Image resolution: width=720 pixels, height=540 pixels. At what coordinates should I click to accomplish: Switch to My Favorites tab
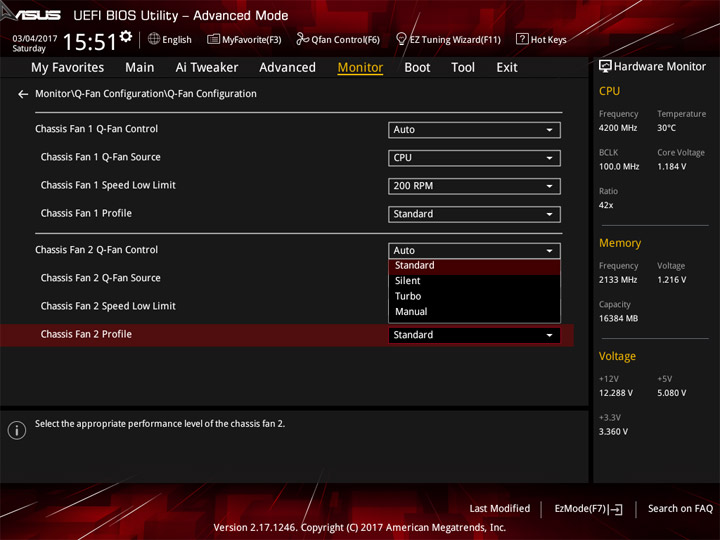(68, 68)
